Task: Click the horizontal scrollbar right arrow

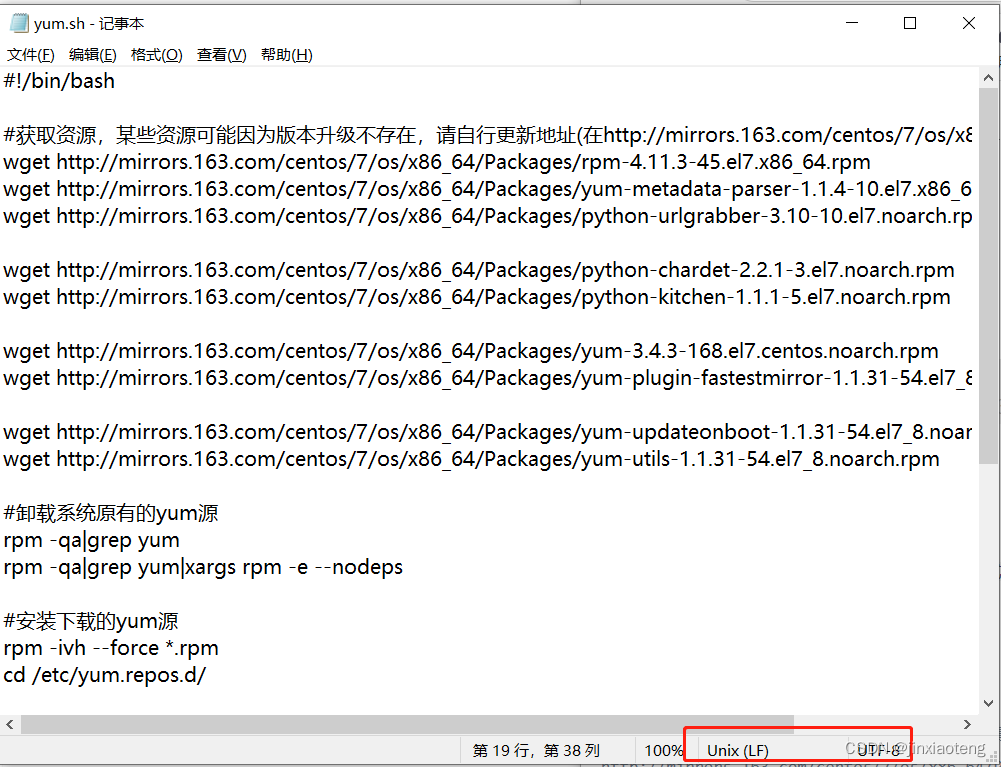Action: click(967, 724)
